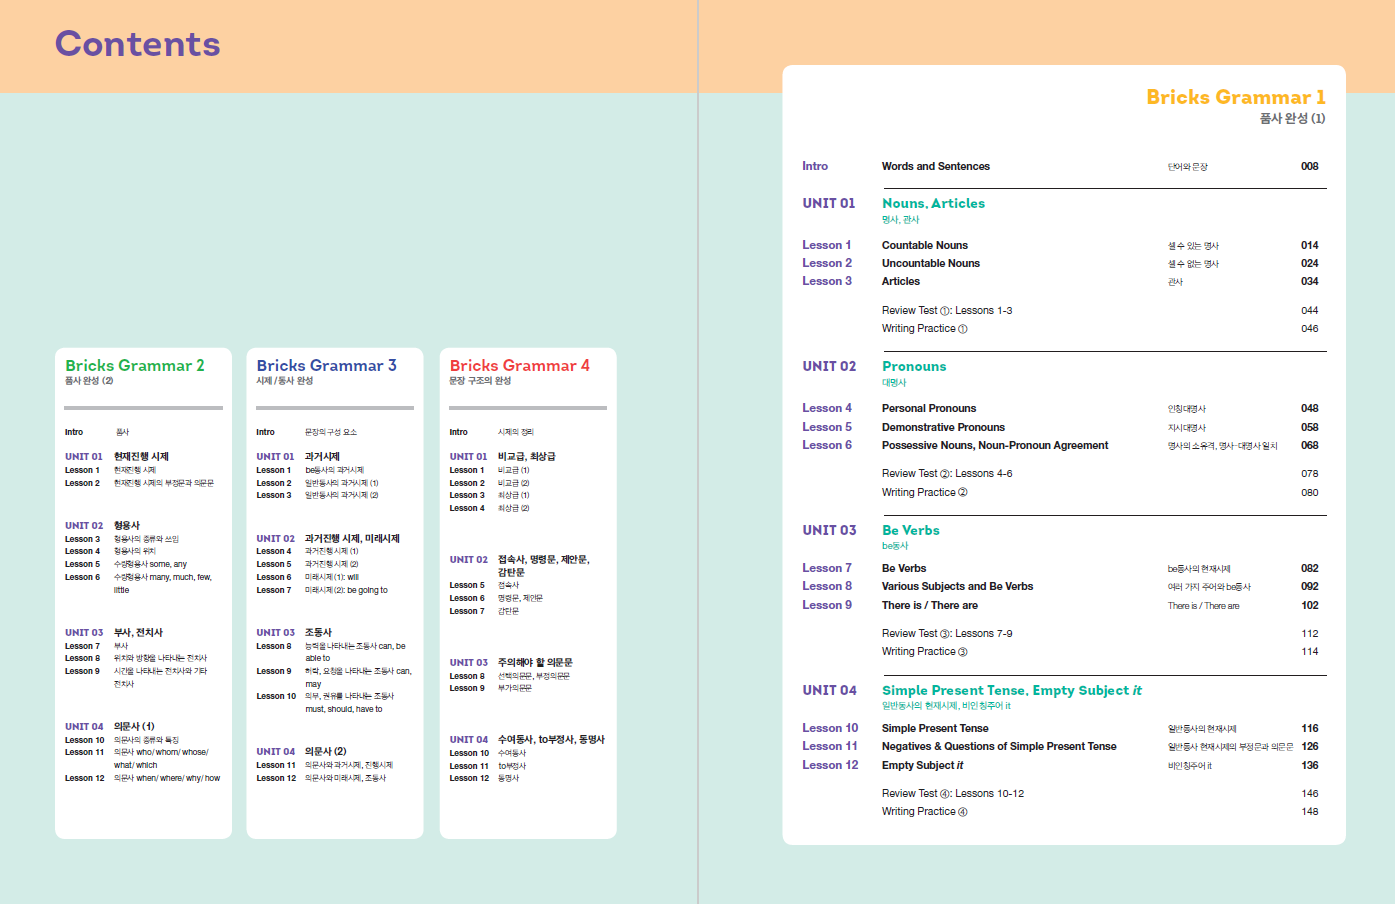Click "과거진행 시제, 미래시제" unit title
1395x904 pixels.
[352, 538]
